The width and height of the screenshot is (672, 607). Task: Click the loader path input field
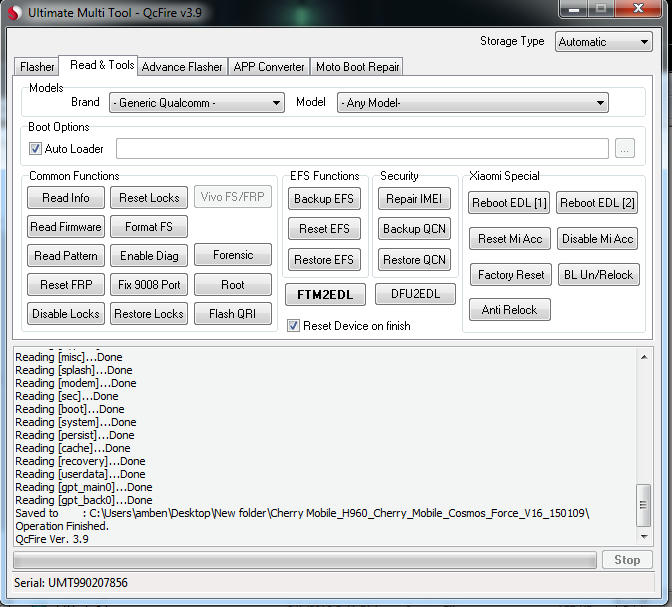click(x=362, y=149)
